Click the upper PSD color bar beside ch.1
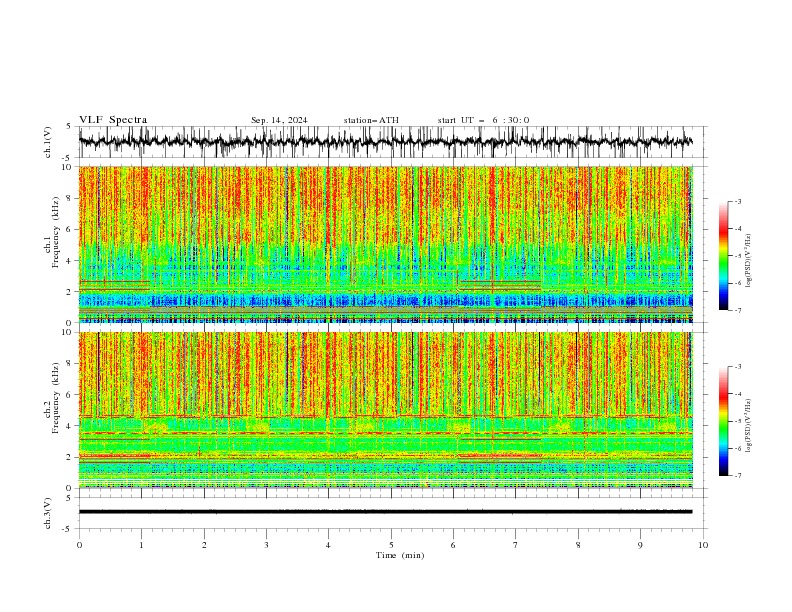 click(x=723, y=256)
